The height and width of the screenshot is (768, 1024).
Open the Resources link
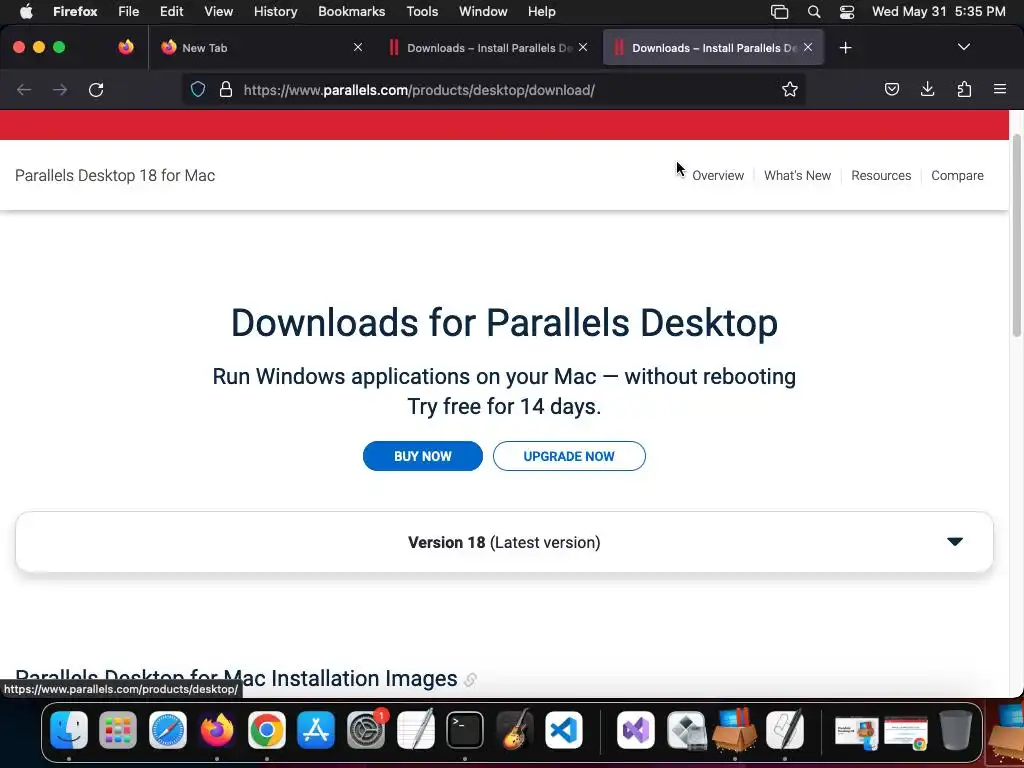[x=881, y=176]
